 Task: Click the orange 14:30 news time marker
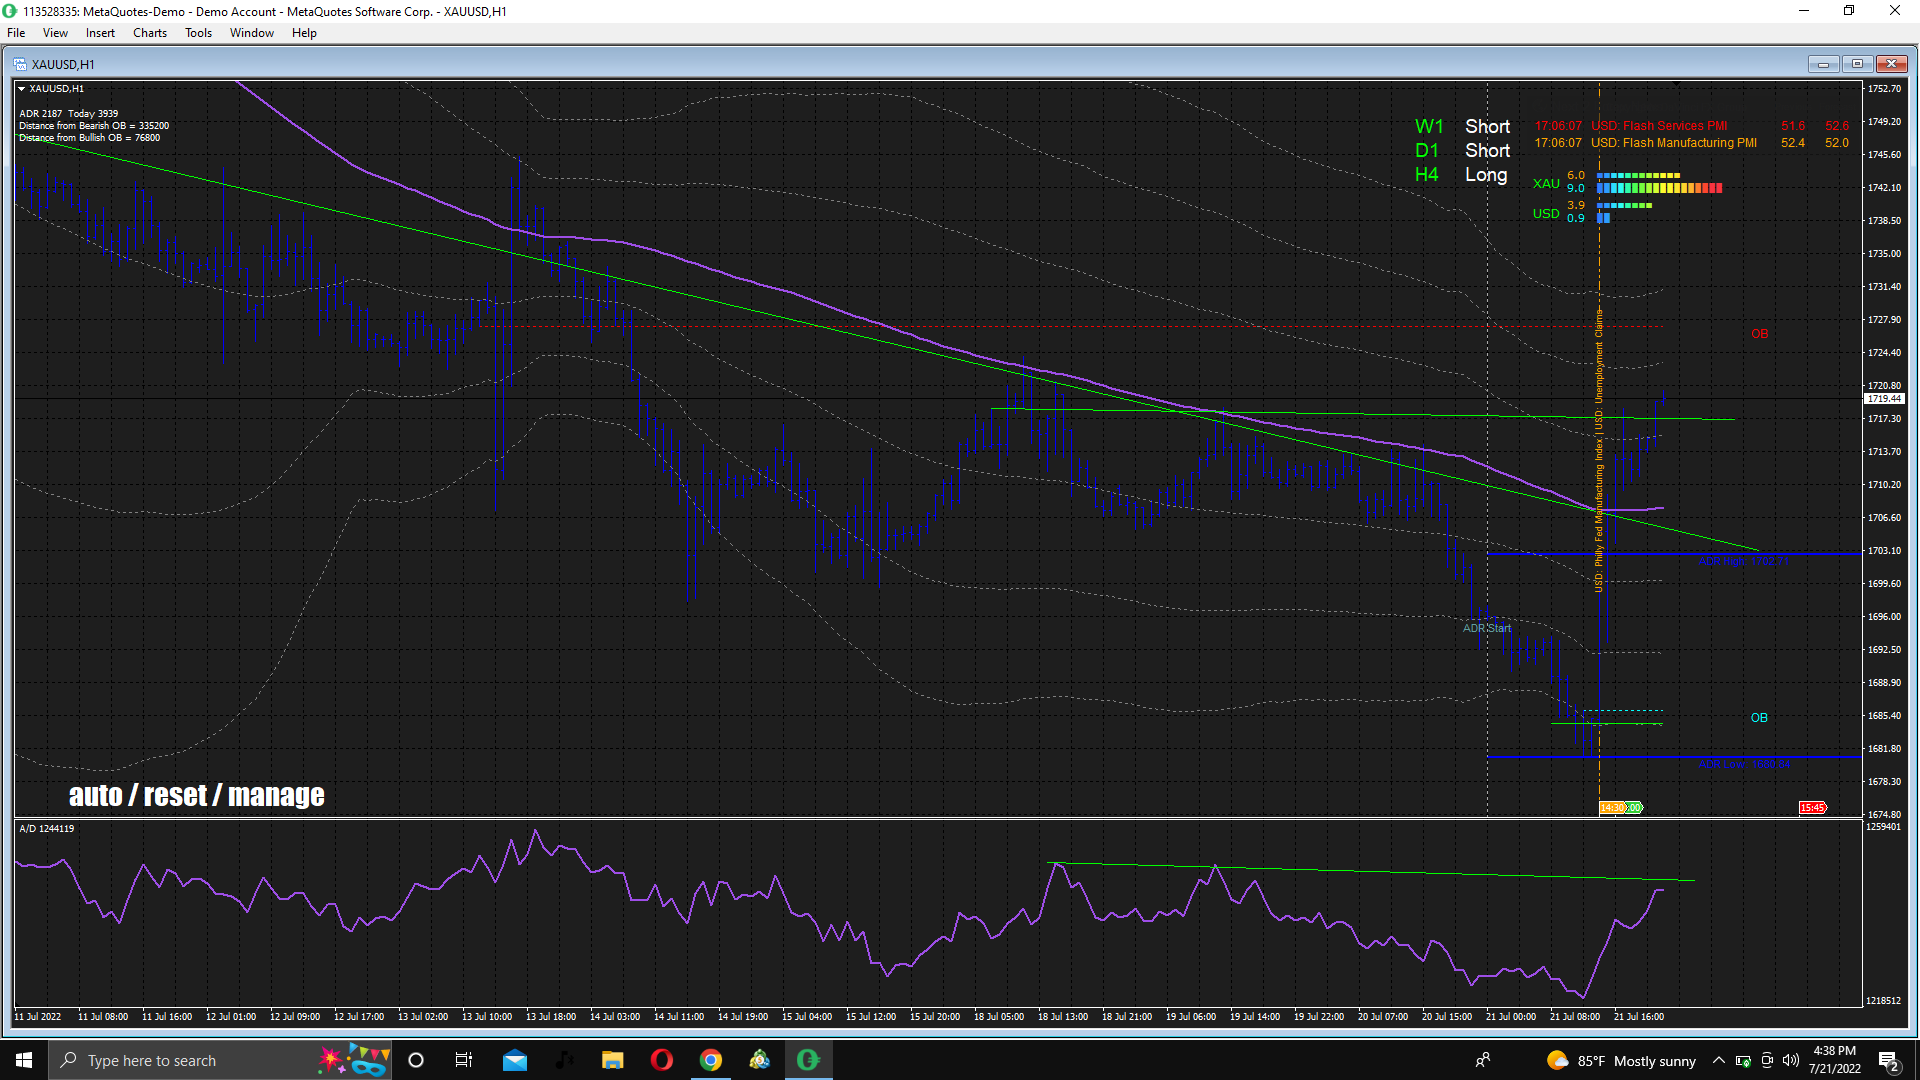tap(1612, 807)
